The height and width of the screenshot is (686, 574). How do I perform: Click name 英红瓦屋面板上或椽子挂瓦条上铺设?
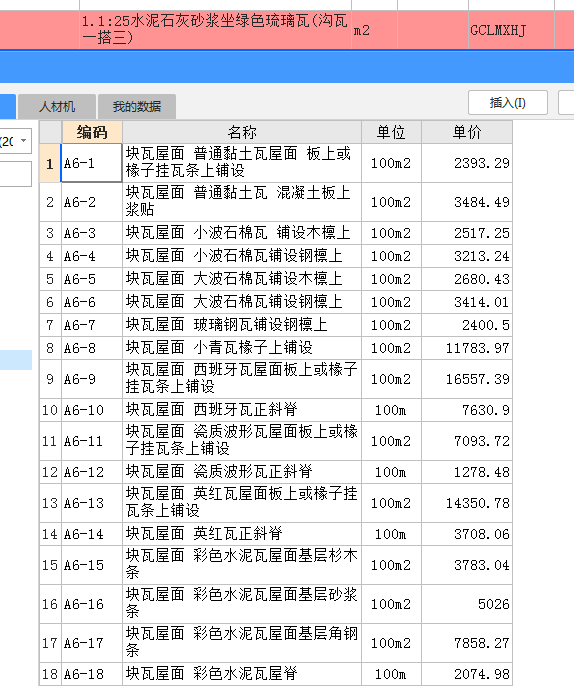[242, 503]
